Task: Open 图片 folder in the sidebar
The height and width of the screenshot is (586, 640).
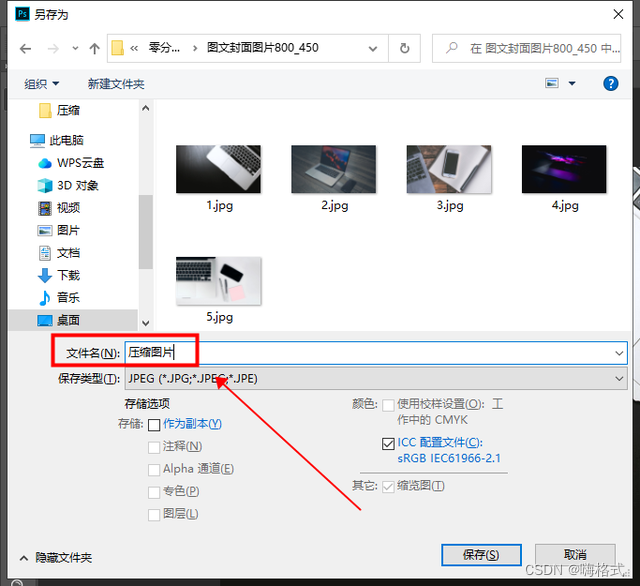Action: point(59,230)
